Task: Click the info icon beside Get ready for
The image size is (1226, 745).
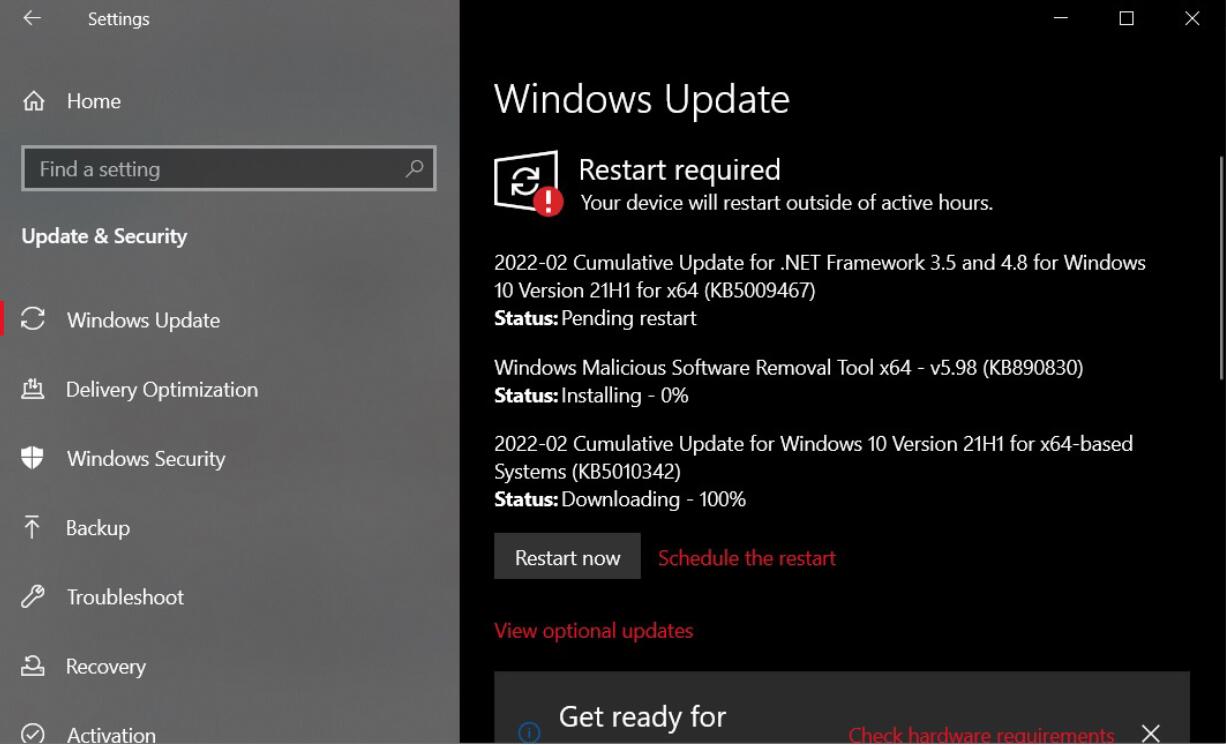Action: tap(529, 733)
